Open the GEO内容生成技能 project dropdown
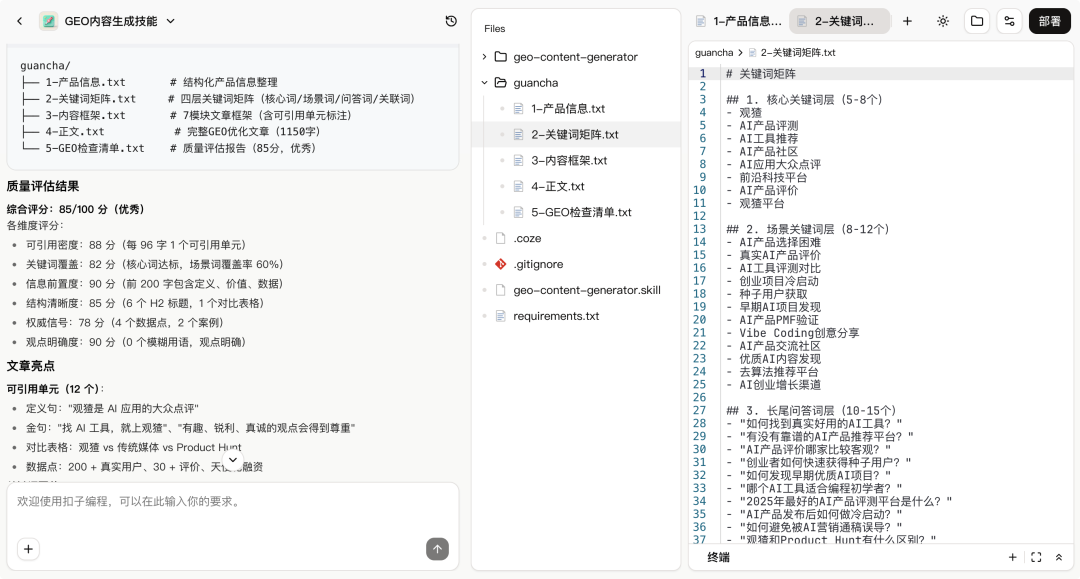Image resolution: width=1080 pixels, height=579 pixels. pos(170,21)
